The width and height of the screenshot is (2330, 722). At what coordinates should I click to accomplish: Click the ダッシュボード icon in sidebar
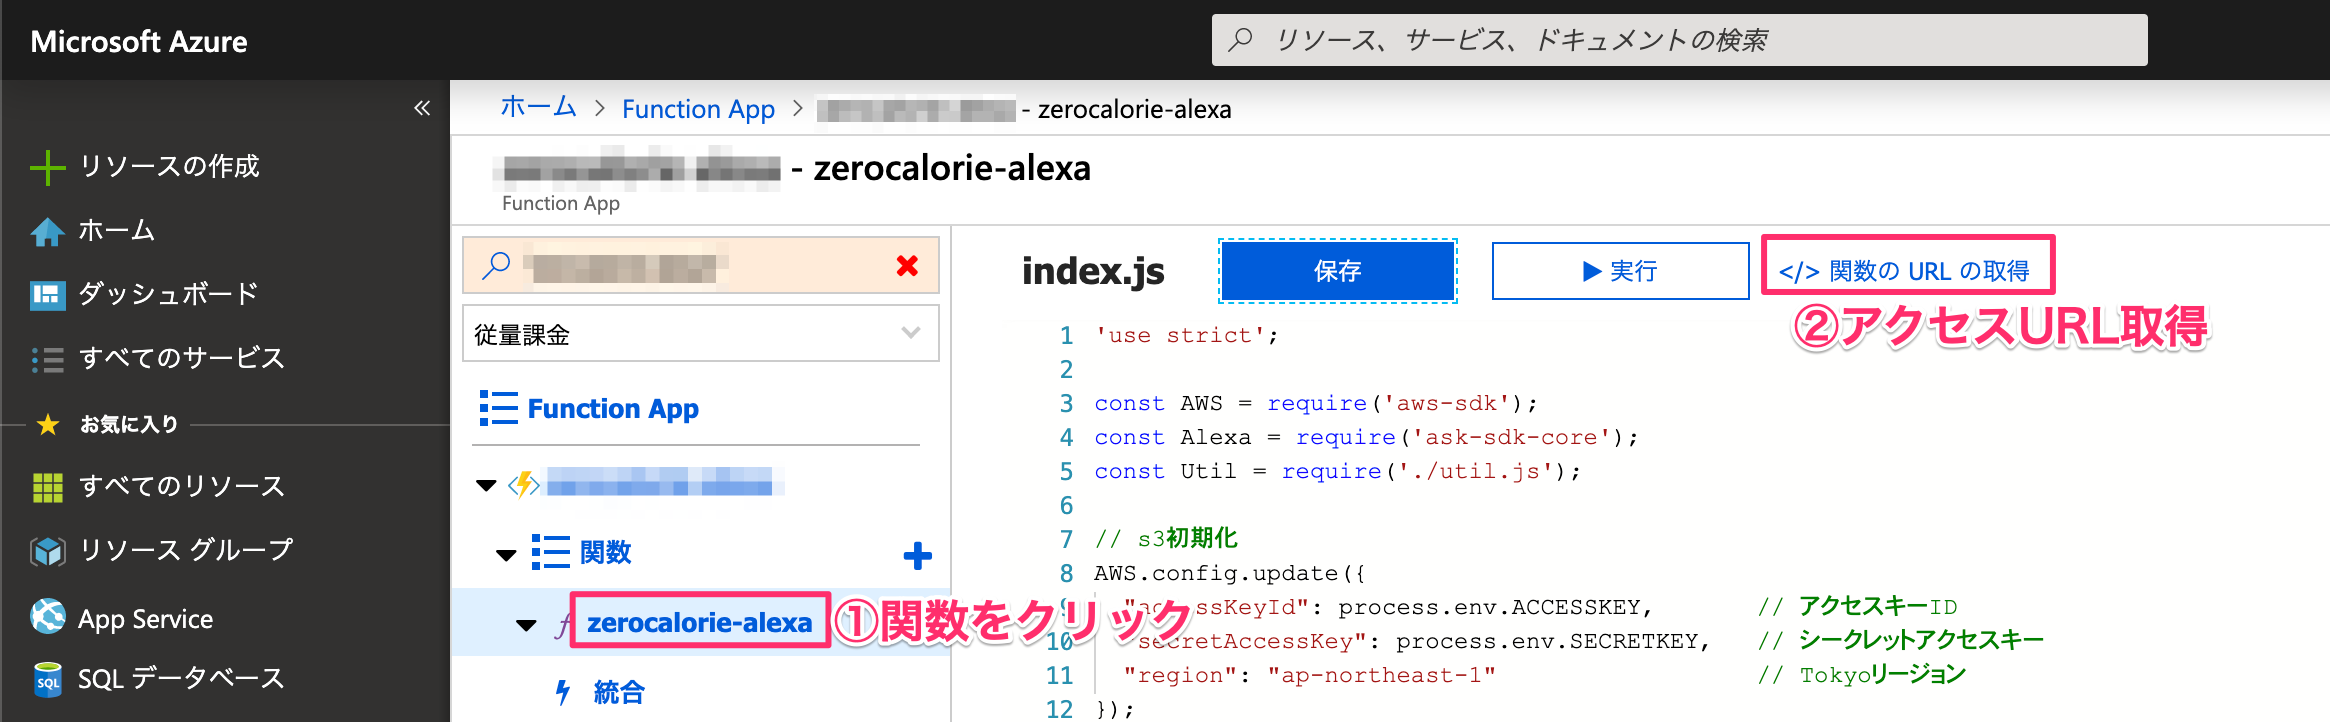click(x=47, y=295)
